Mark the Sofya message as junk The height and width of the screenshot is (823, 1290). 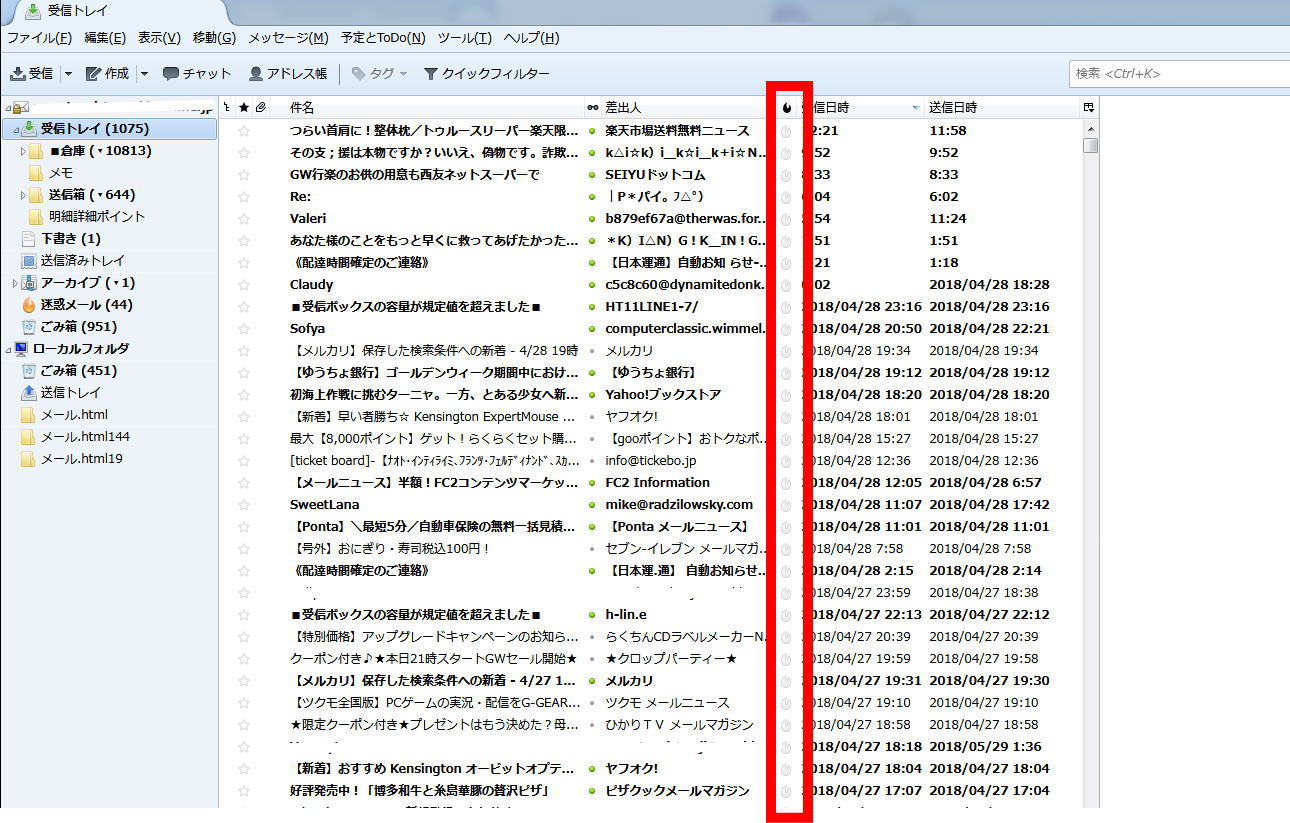click(786, 328)
